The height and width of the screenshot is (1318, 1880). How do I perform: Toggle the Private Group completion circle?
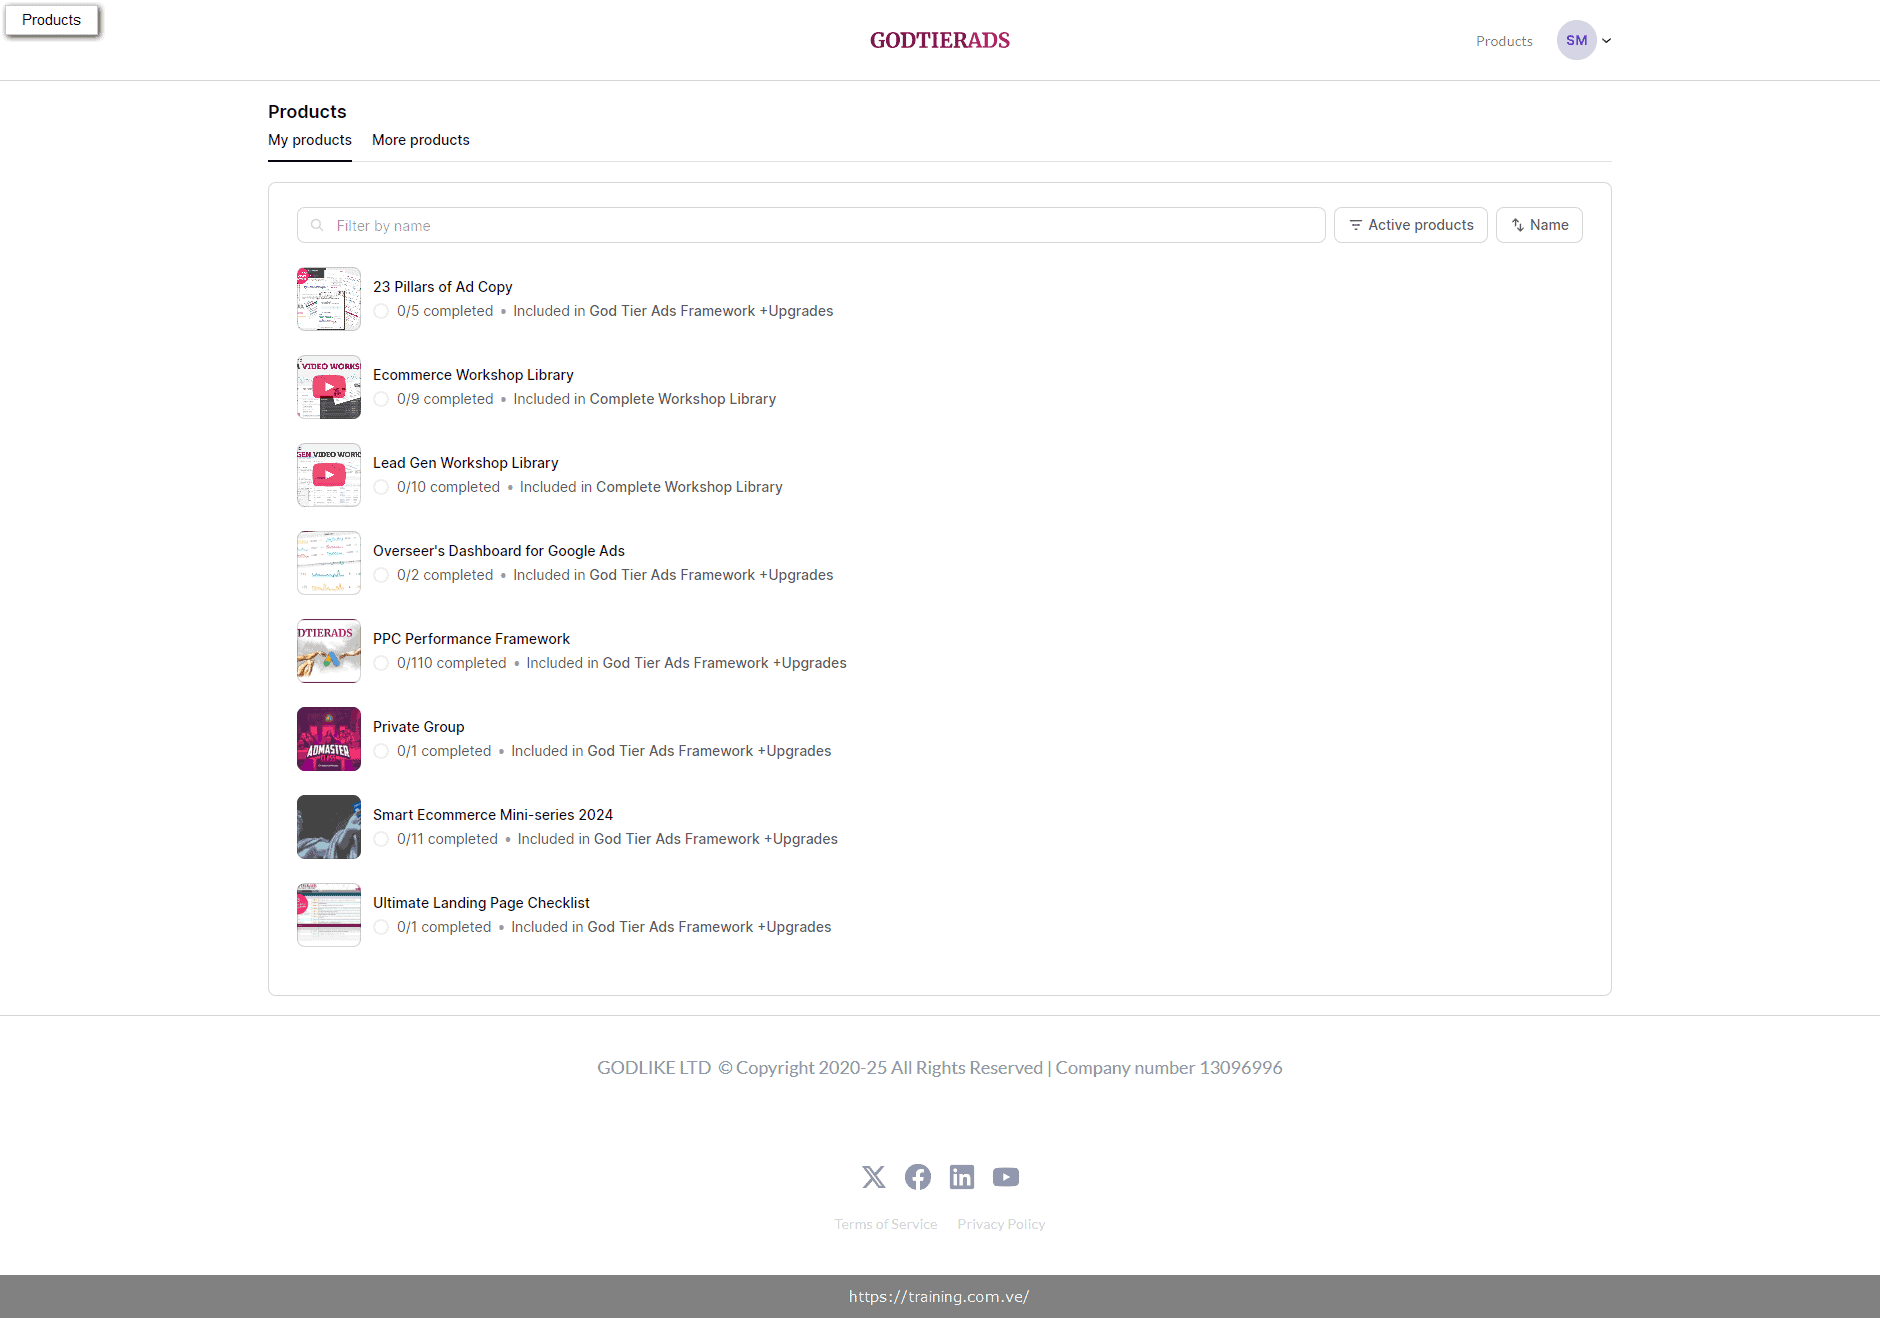(x=381, y=751)
